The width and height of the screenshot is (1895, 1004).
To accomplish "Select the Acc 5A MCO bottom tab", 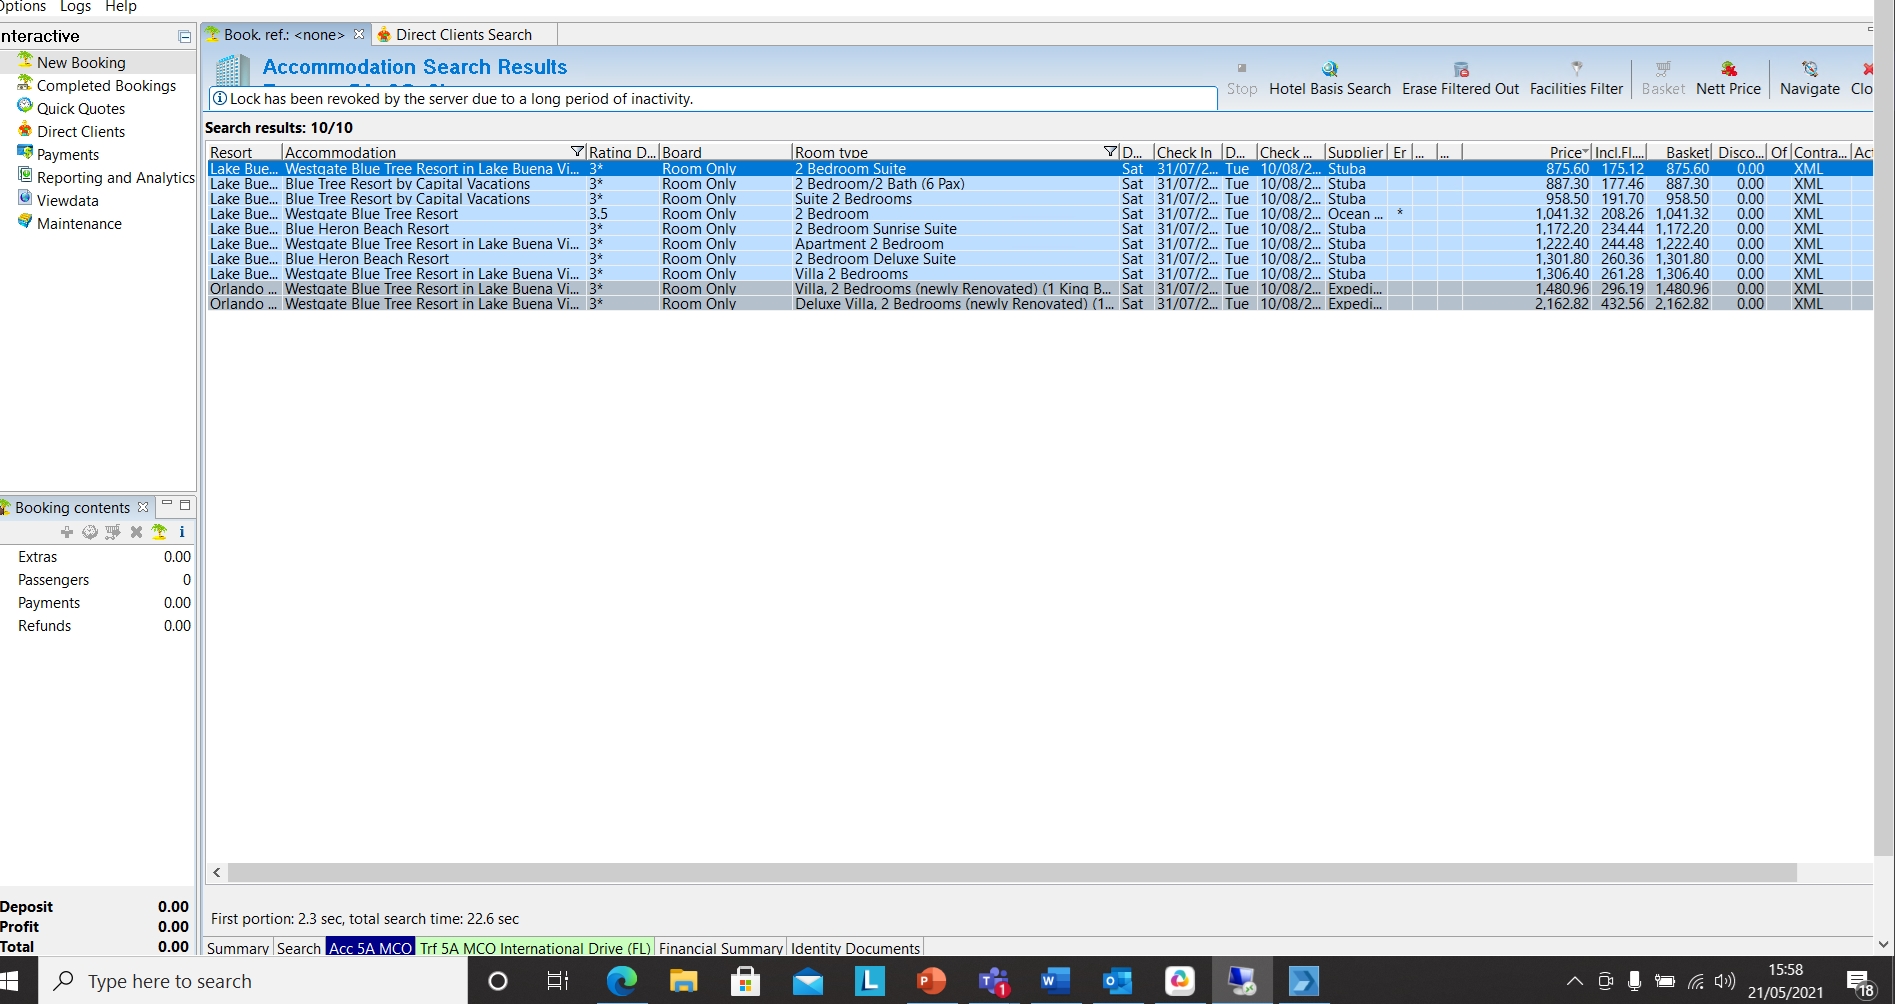I will pyautogui.click(x=370, y=948).
